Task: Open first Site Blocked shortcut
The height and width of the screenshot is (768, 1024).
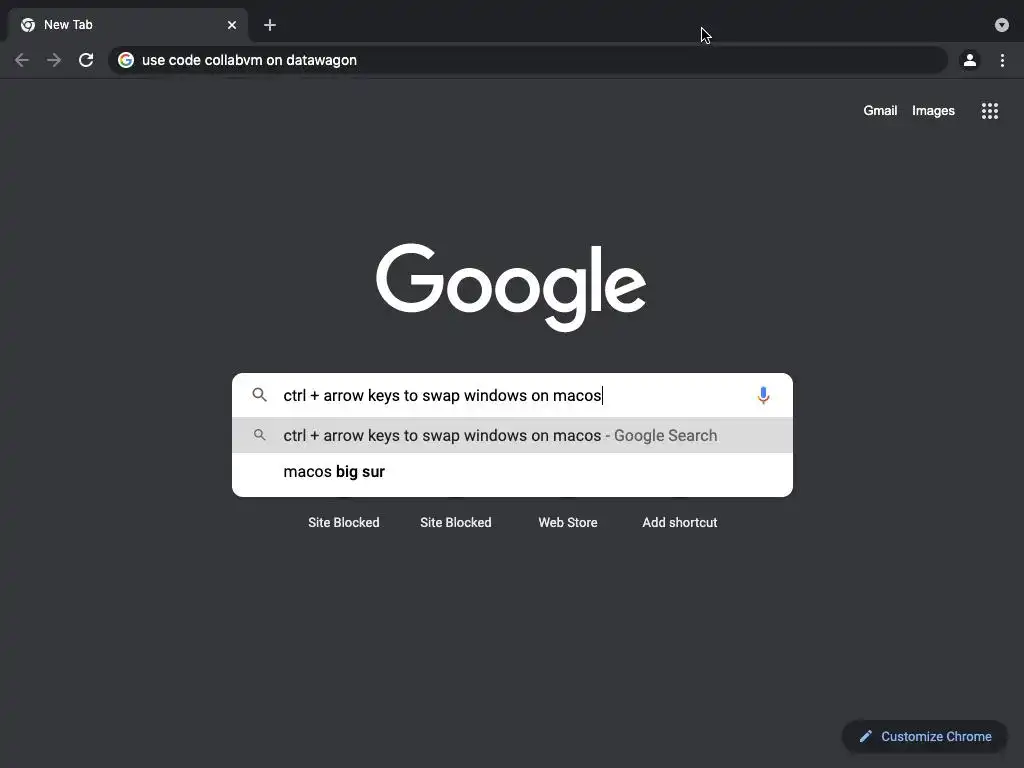Action: [344, 522]
